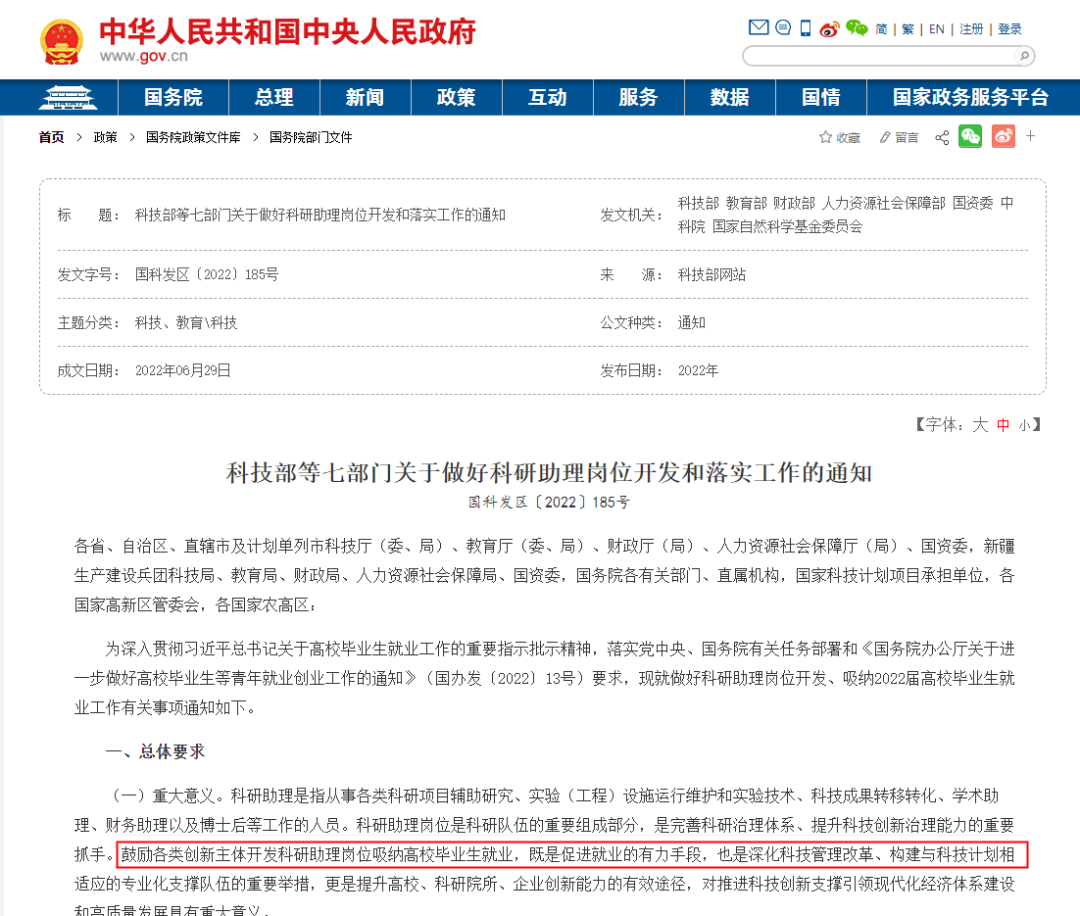This screenshot has width=1080, height=916.
Task: Open the government mailbox envelope icon
Action: pyautogui.click(x=758, y=27)
